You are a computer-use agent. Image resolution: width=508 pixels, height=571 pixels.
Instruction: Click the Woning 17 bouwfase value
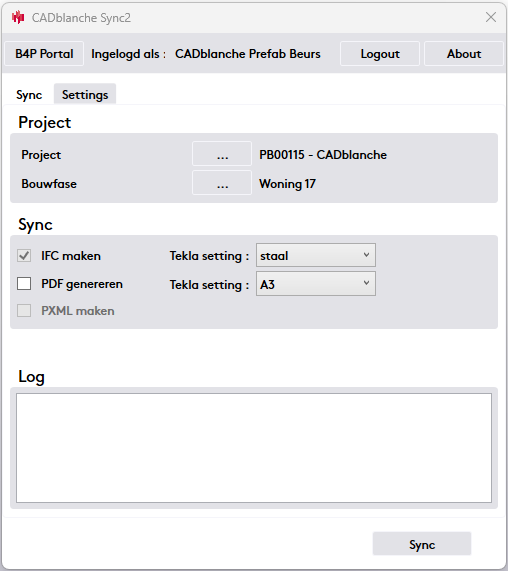(x=287, y=184)
